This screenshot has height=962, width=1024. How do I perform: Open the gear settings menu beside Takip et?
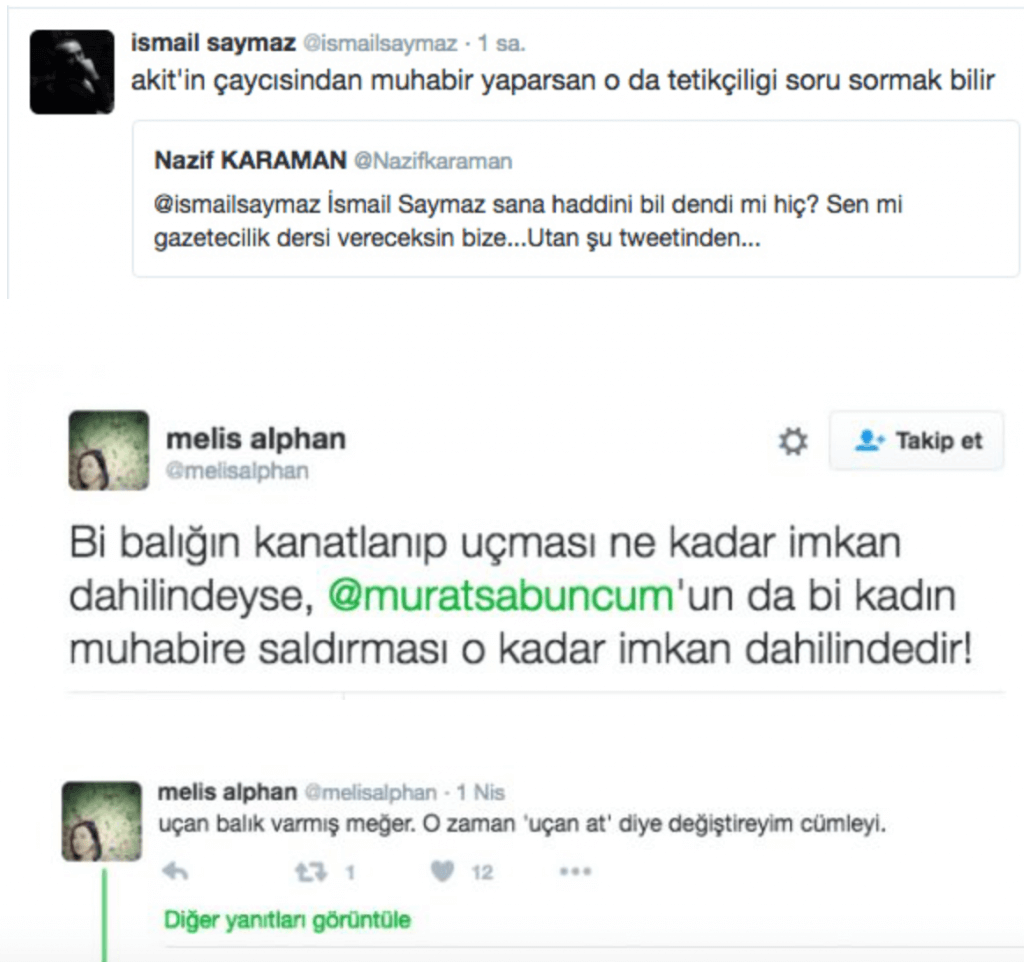793,441
